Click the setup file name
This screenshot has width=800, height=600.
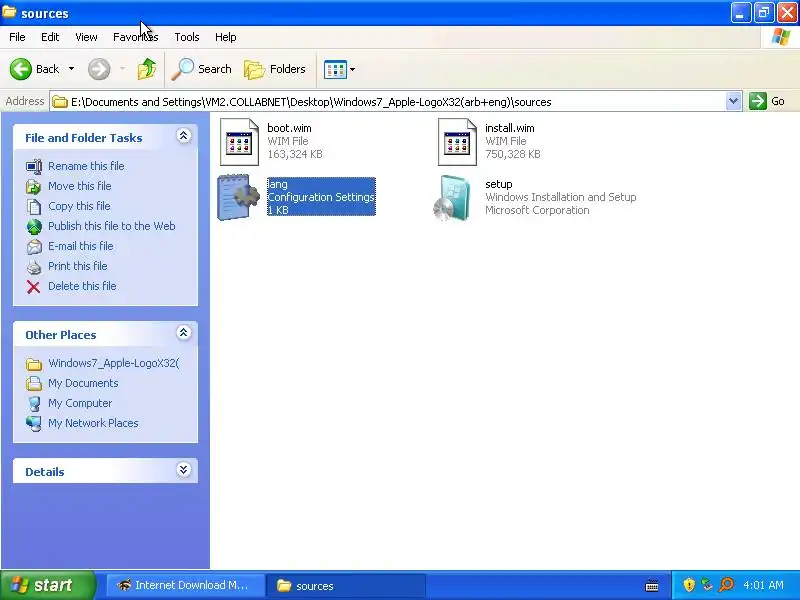tap(498, 184)
